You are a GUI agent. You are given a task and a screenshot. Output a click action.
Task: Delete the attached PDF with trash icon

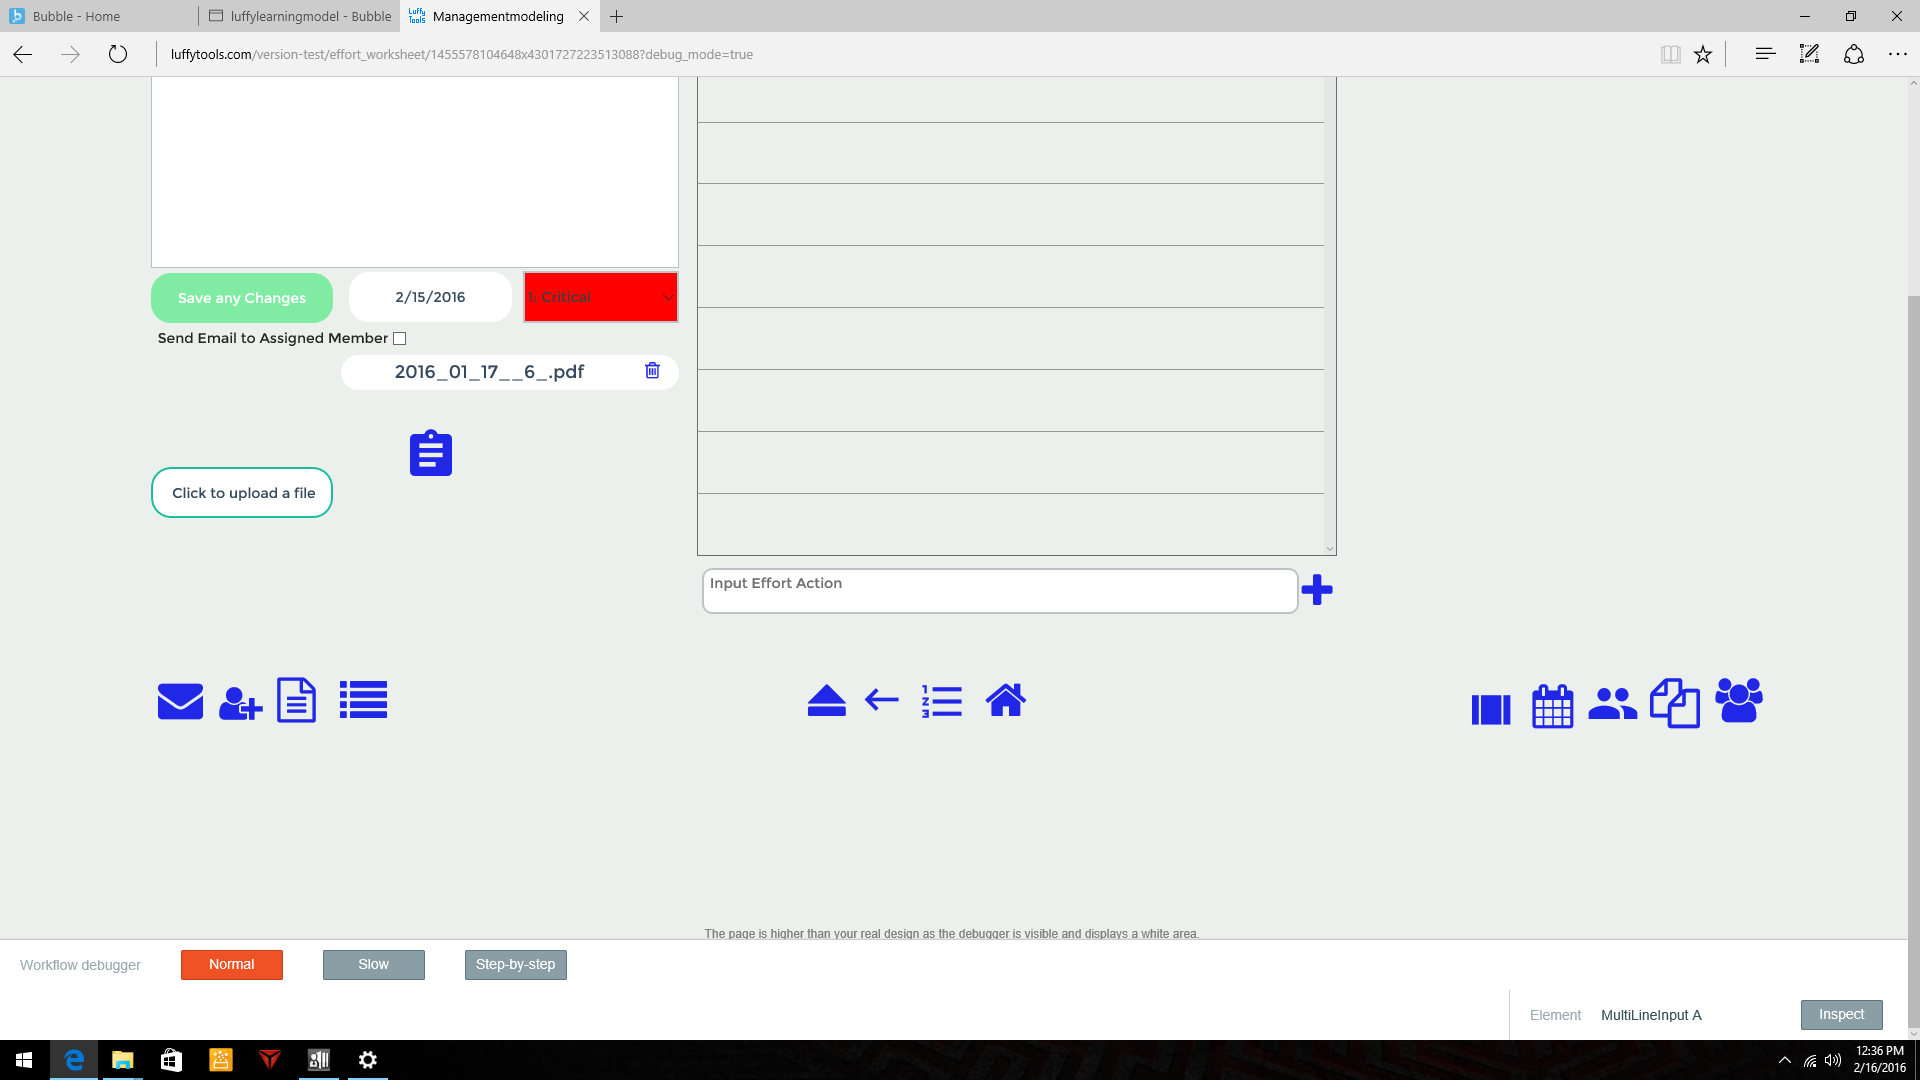652,371
